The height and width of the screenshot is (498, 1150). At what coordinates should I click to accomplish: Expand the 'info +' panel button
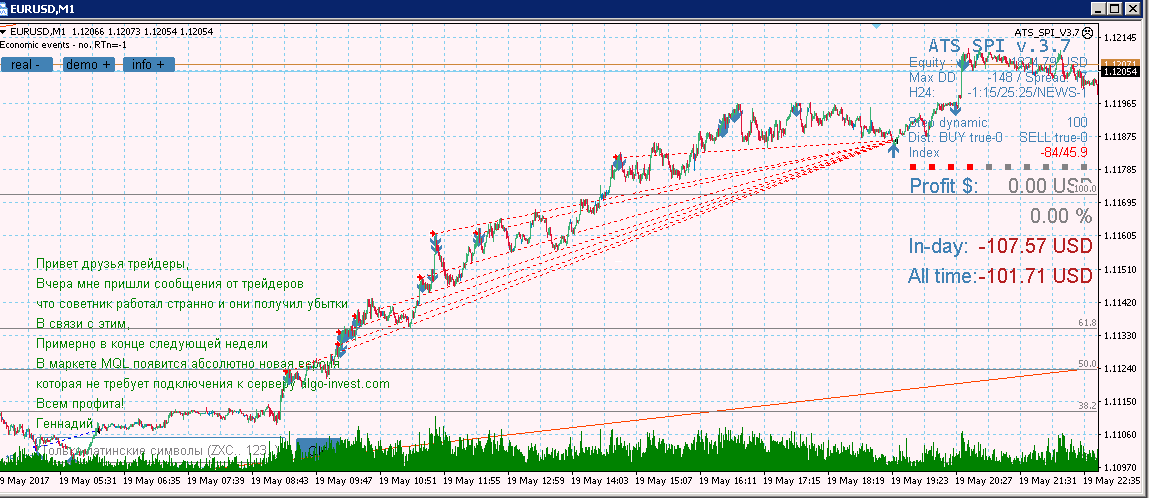coord(149,65)
